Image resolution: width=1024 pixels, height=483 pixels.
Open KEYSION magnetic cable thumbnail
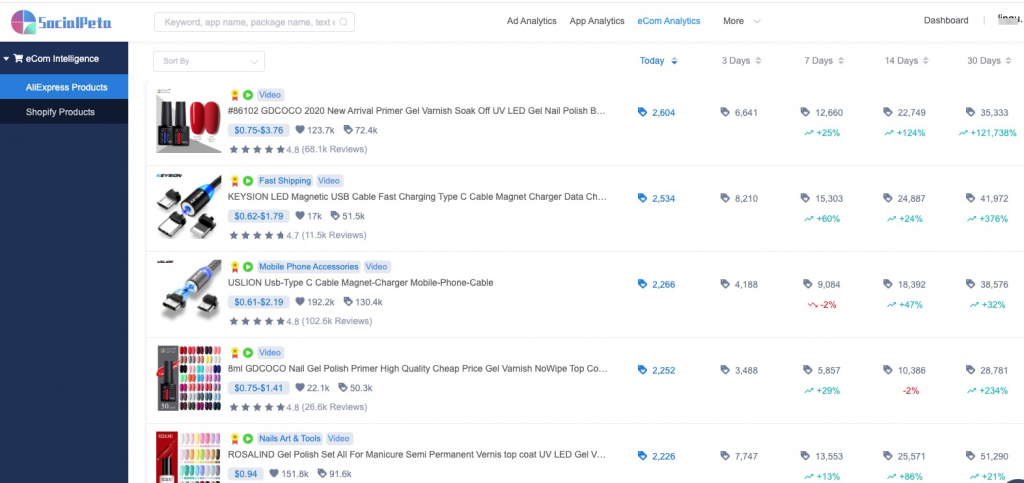click(x=188, y=206)
